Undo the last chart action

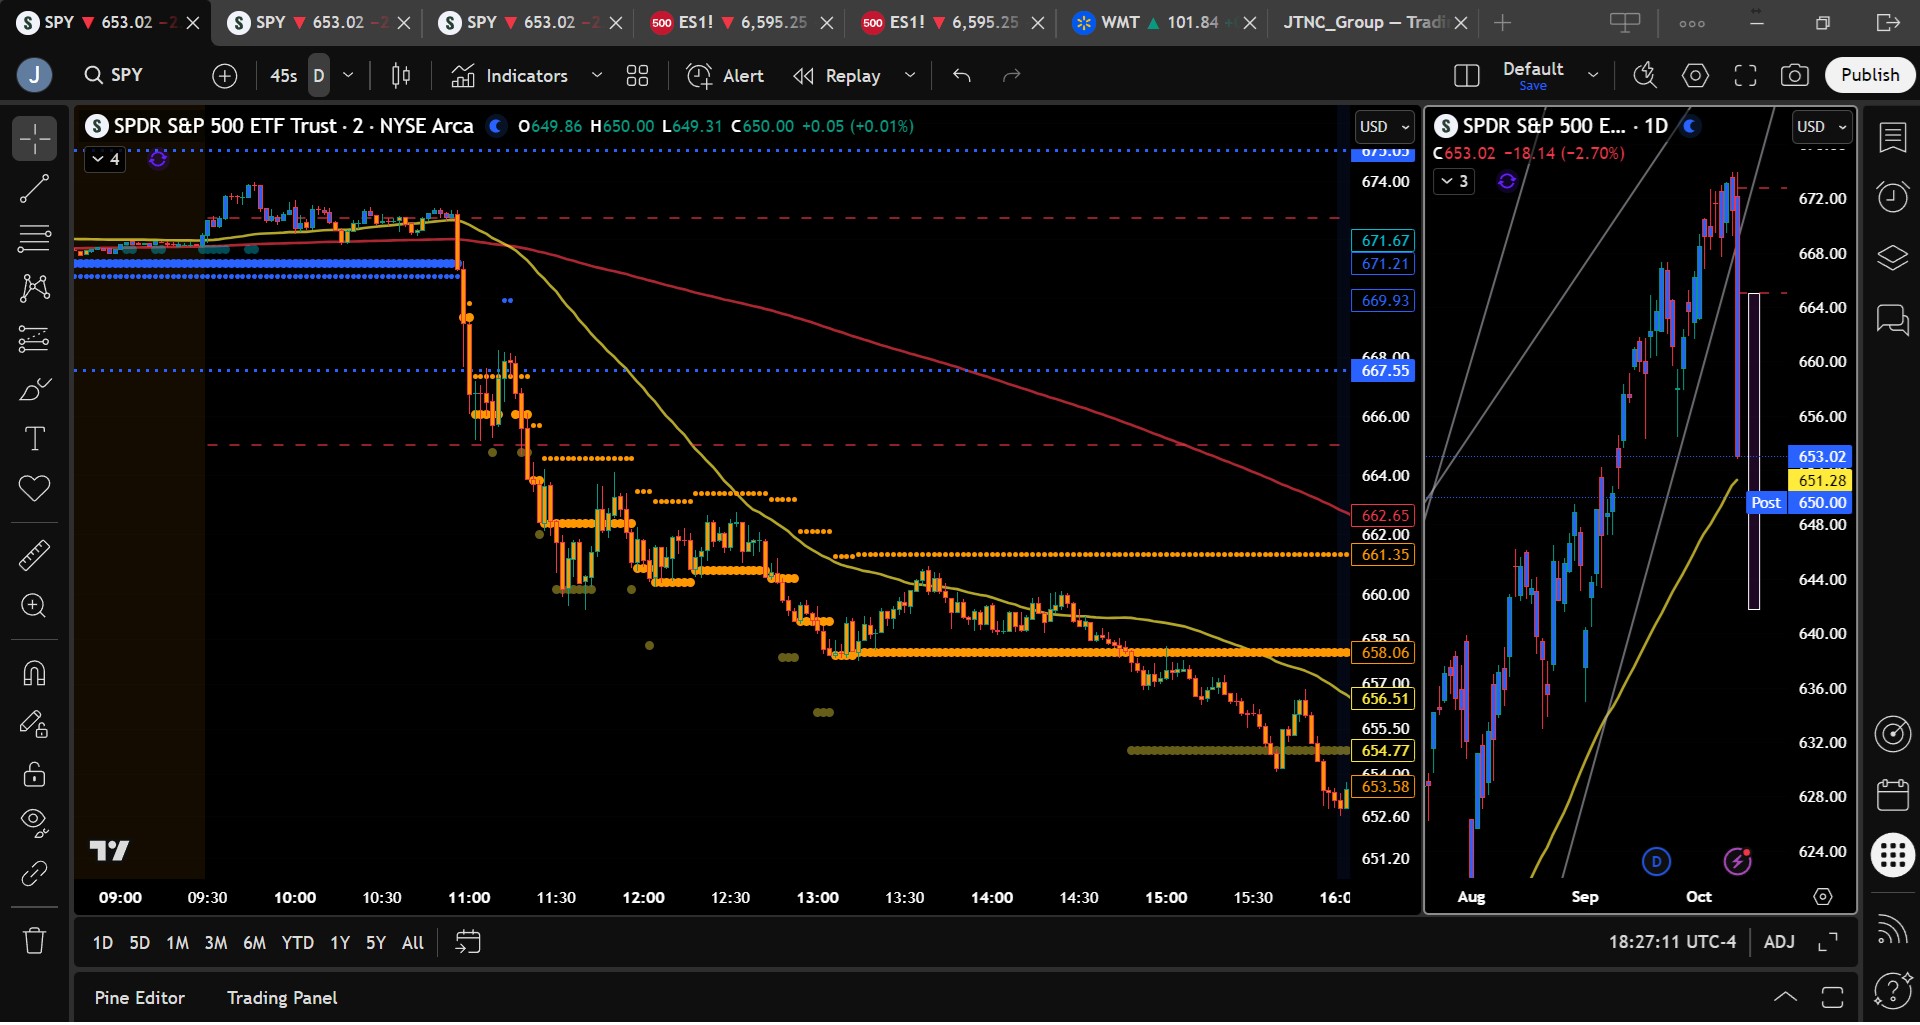click(x=962, y=76)
